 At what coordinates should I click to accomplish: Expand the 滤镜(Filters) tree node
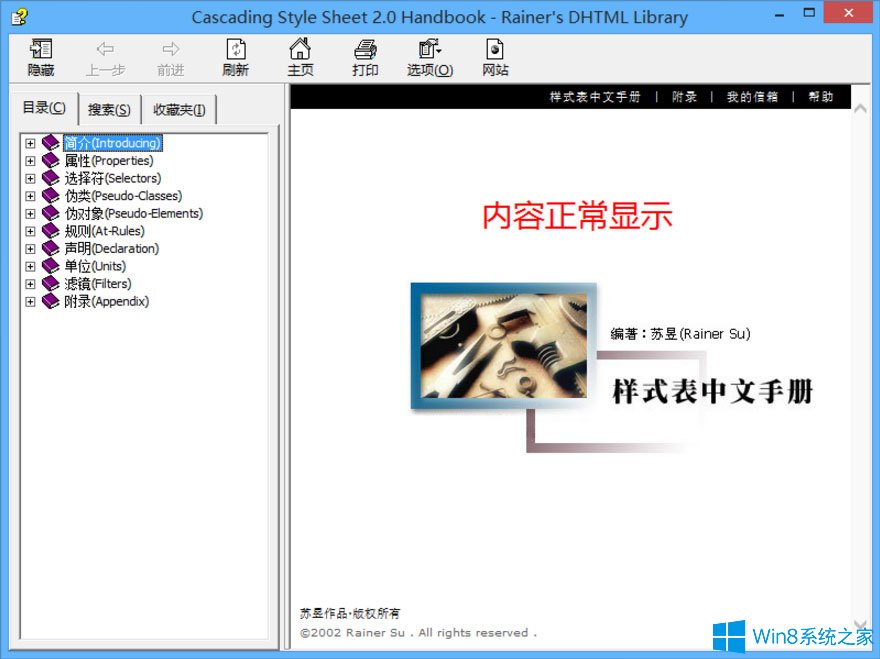pyautogui.click(x=30, y=284)
